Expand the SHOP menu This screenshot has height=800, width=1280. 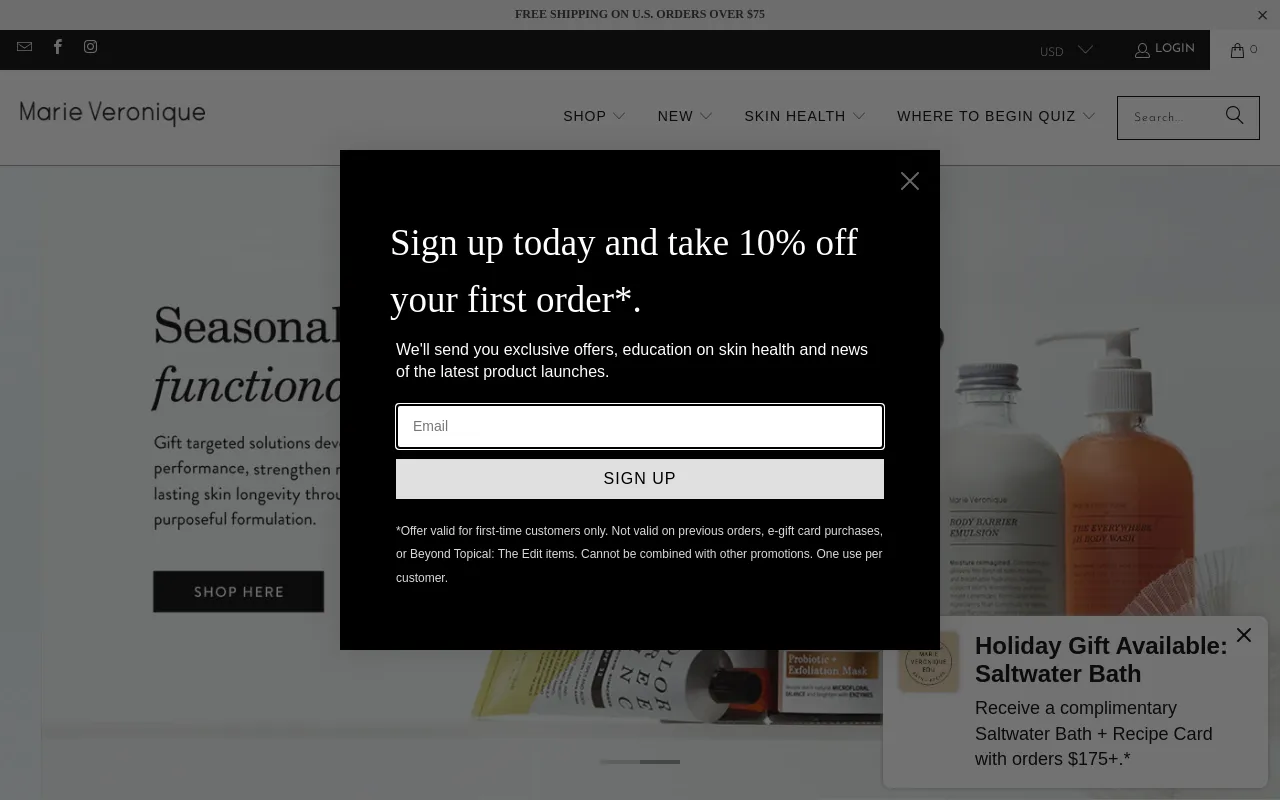tap(594, 116)
